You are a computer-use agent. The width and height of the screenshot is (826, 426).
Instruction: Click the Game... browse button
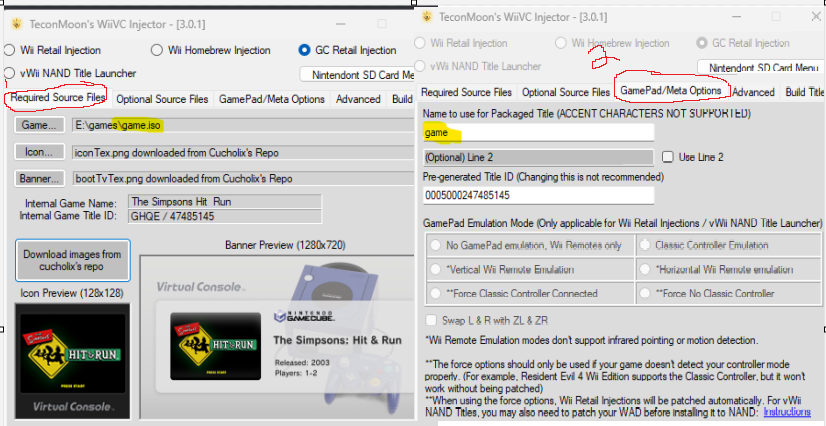(x=40, y=125)
